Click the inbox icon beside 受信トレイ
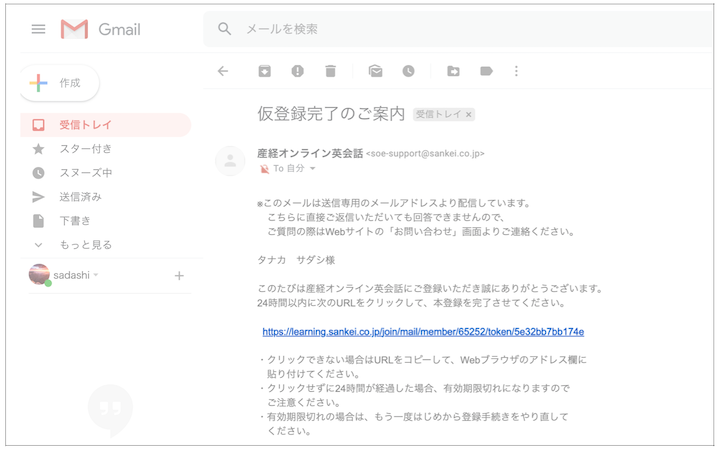 click(x=39, y=125)
